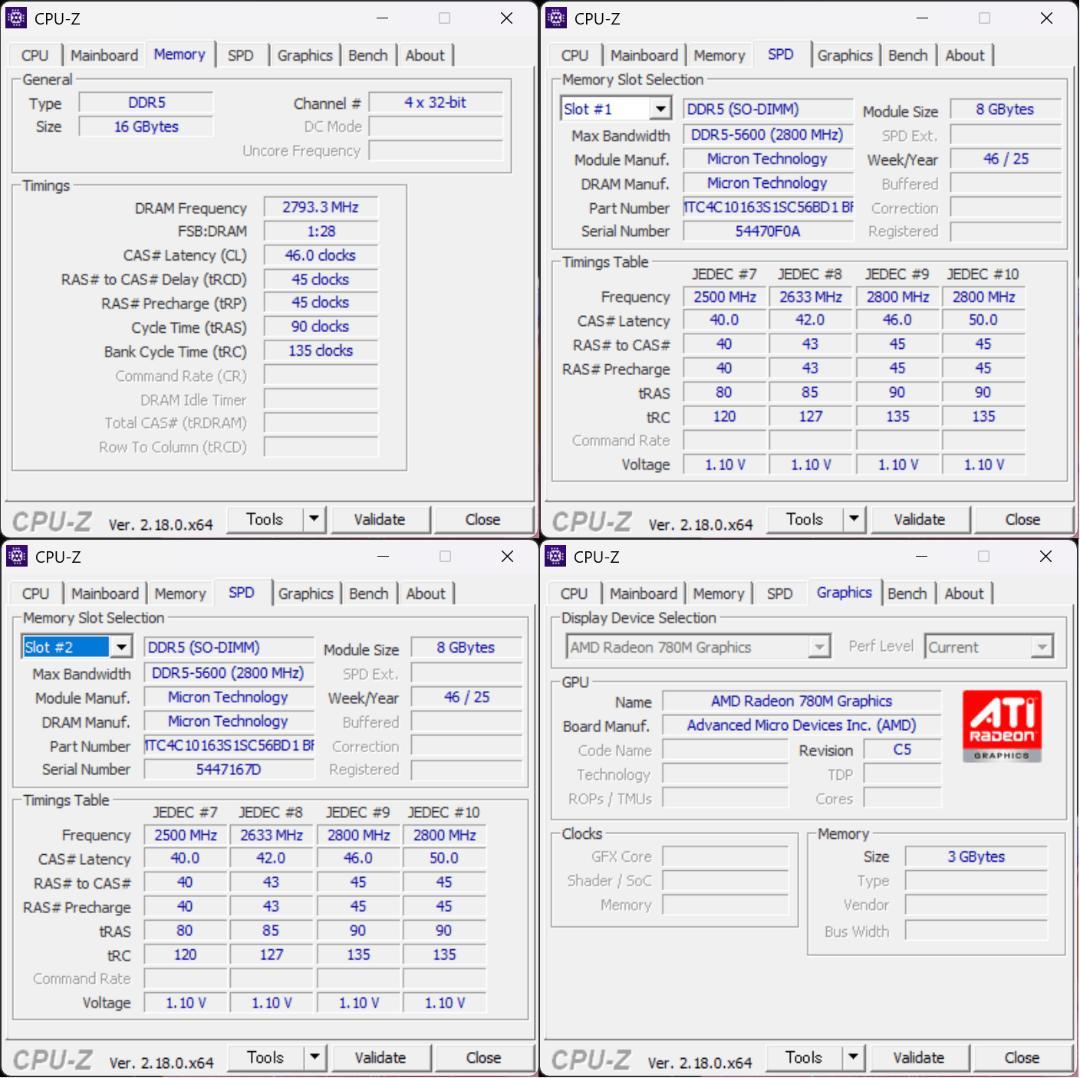Screen dimensions: 1080x1078
Task: Open AMD Radeon 780M display device dropdown
Action: [x=819, y=647]
